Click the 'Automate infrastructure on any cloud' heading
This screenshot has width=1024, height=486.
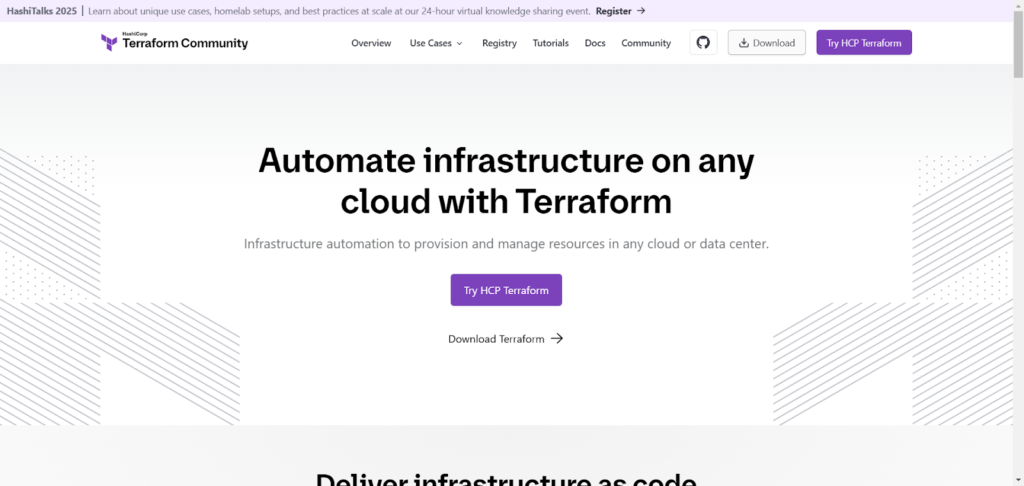[506, 181]
